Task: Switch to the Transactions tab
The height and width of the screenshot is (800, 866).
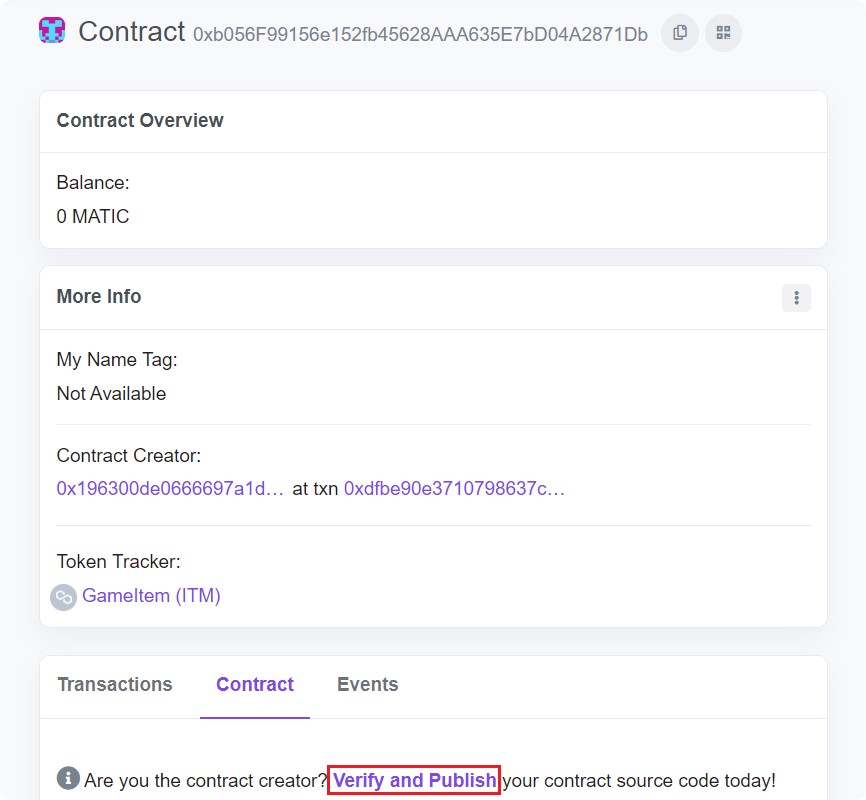Action: tap(115, 684)
